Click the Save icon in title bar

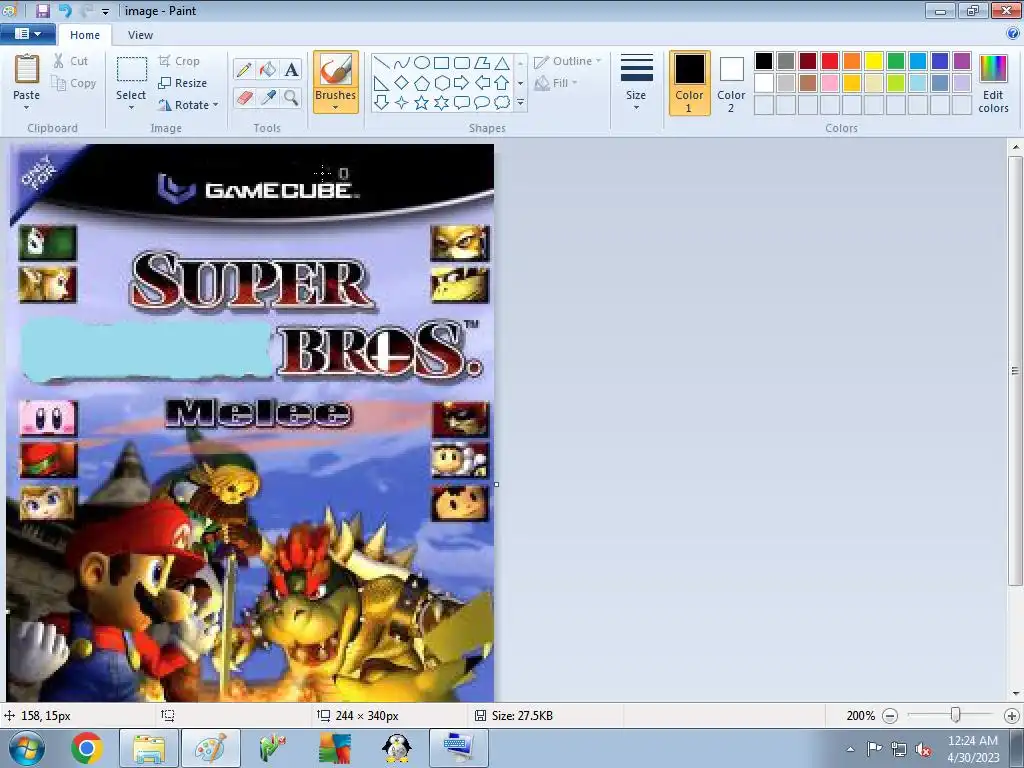[x=42, y=10]
